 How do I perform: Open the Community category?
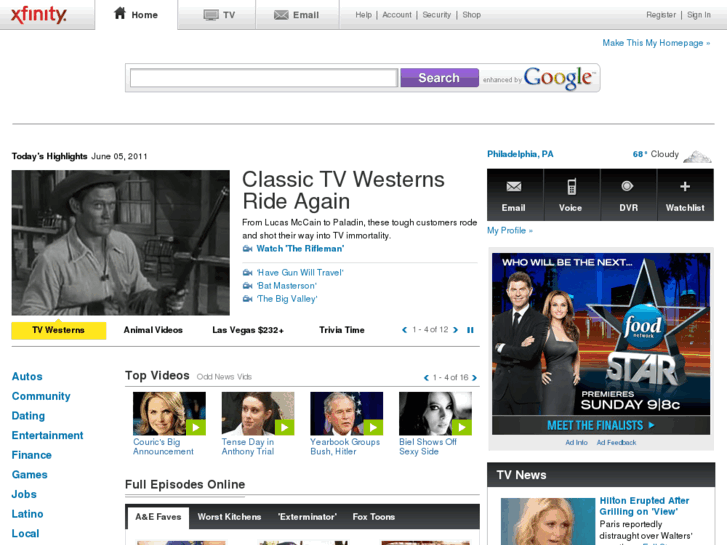click(x=41, y=396)
